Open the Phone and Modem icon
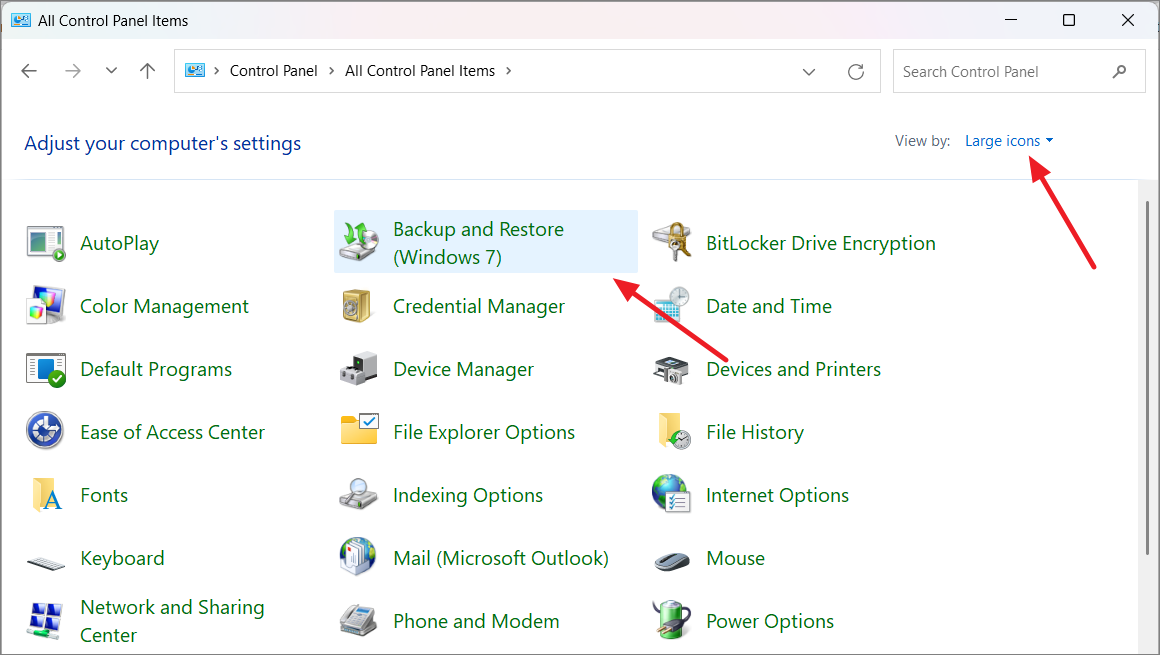The width and height of the screenshot is (1160, 655). tap(359, 620)
